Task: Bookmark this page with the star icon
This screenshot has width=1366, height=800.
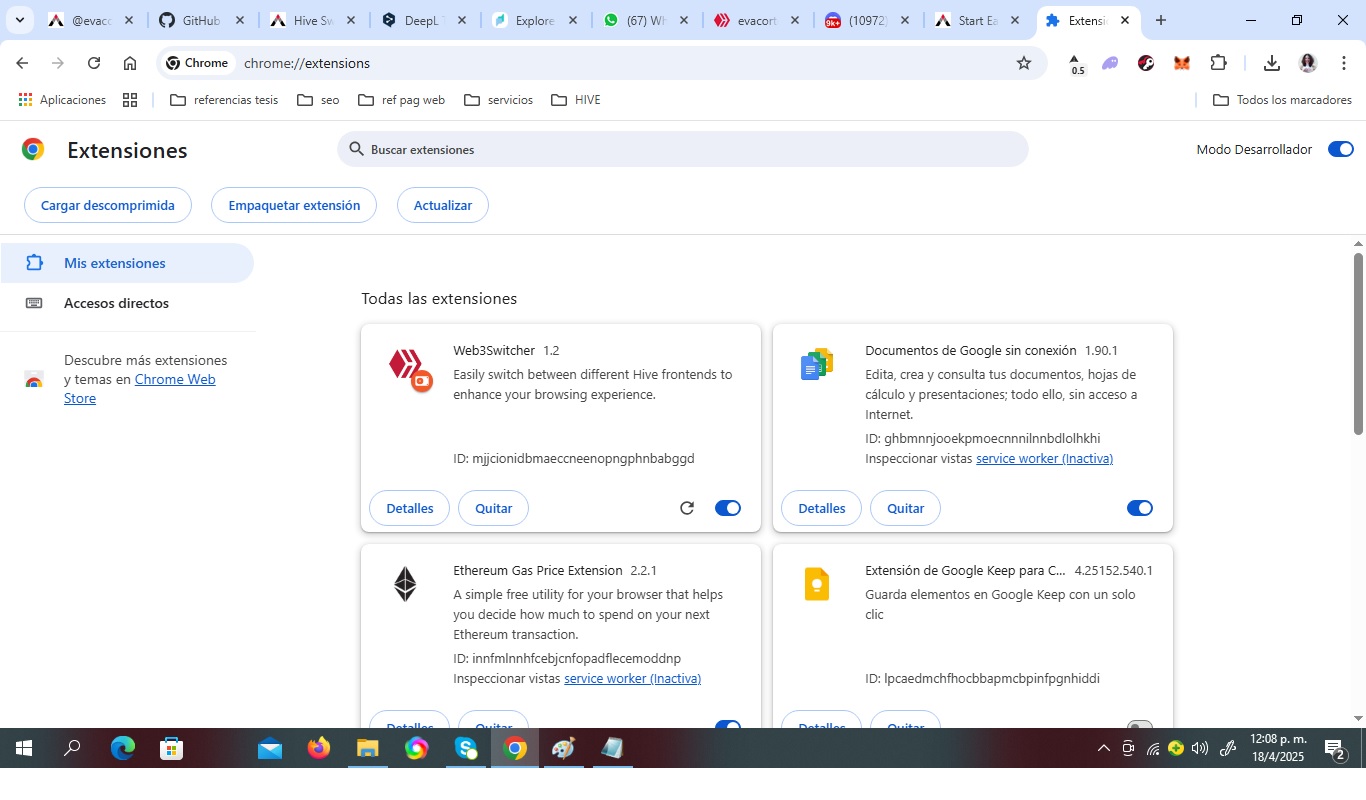Action: pos(1023,63)
